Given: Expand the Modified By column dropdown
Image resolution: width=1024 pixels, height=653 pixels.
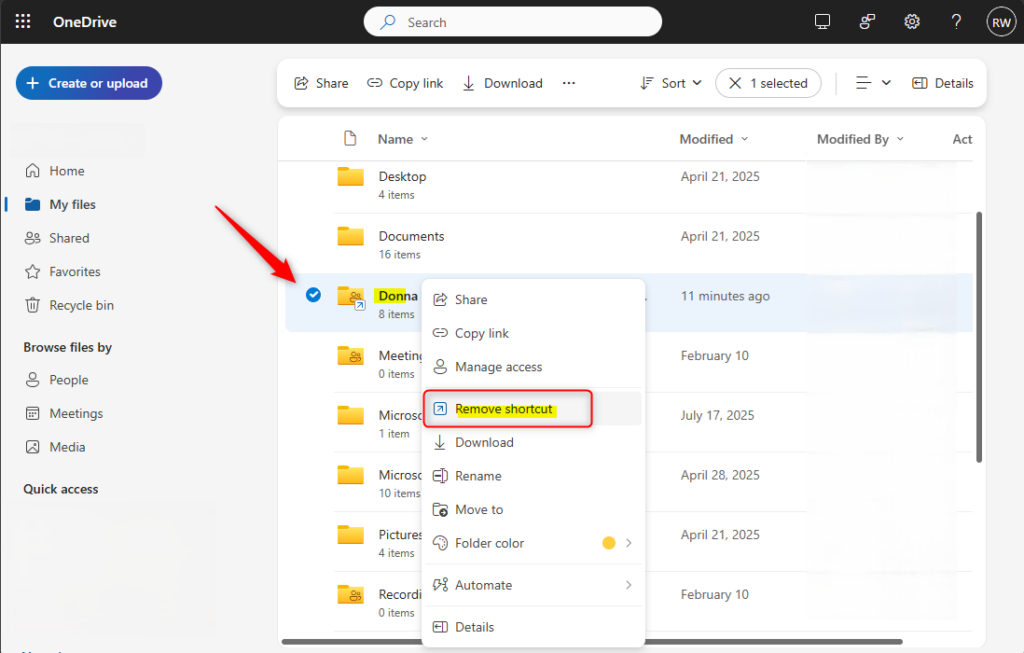Looking at the screenshot, I should (x=900, y=139).
